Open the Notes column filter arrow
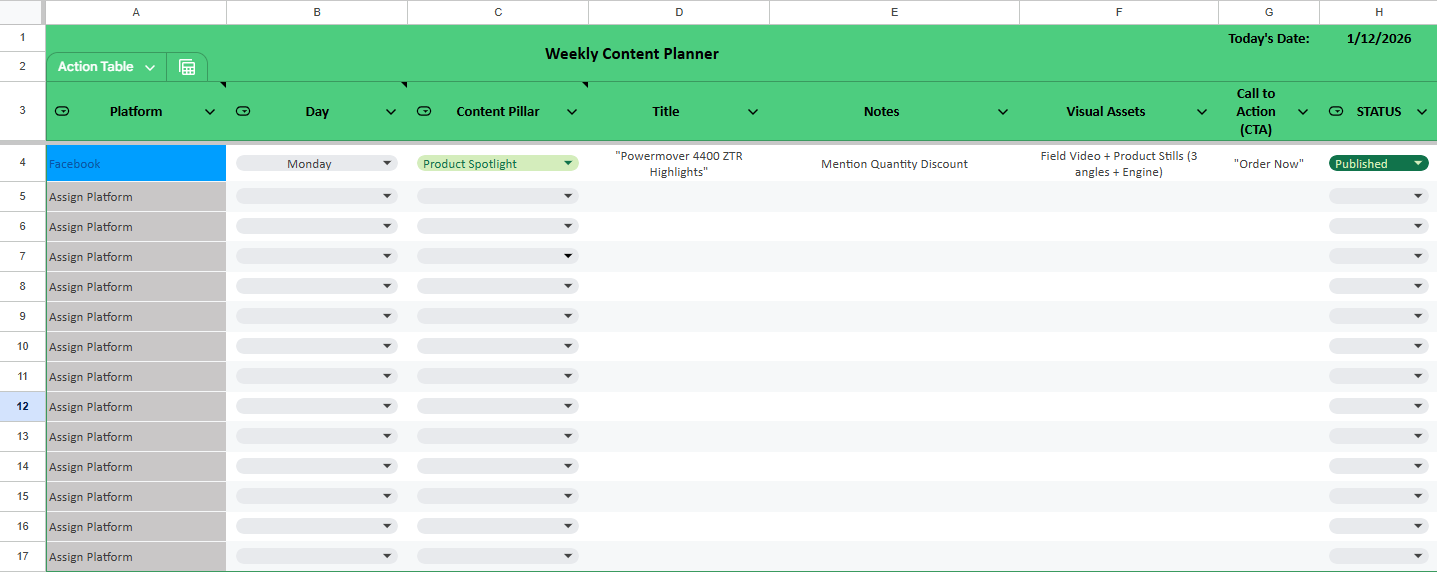 pyautogui.click(x=1003, y=112)
